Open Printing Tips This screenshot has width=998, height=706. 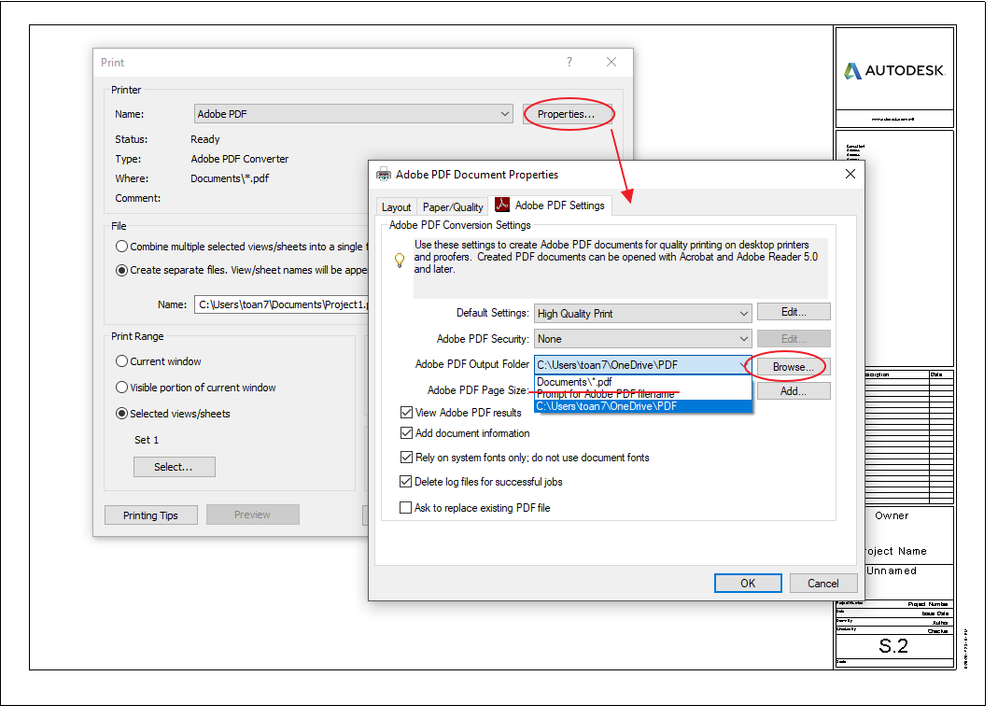pos(151,515)
